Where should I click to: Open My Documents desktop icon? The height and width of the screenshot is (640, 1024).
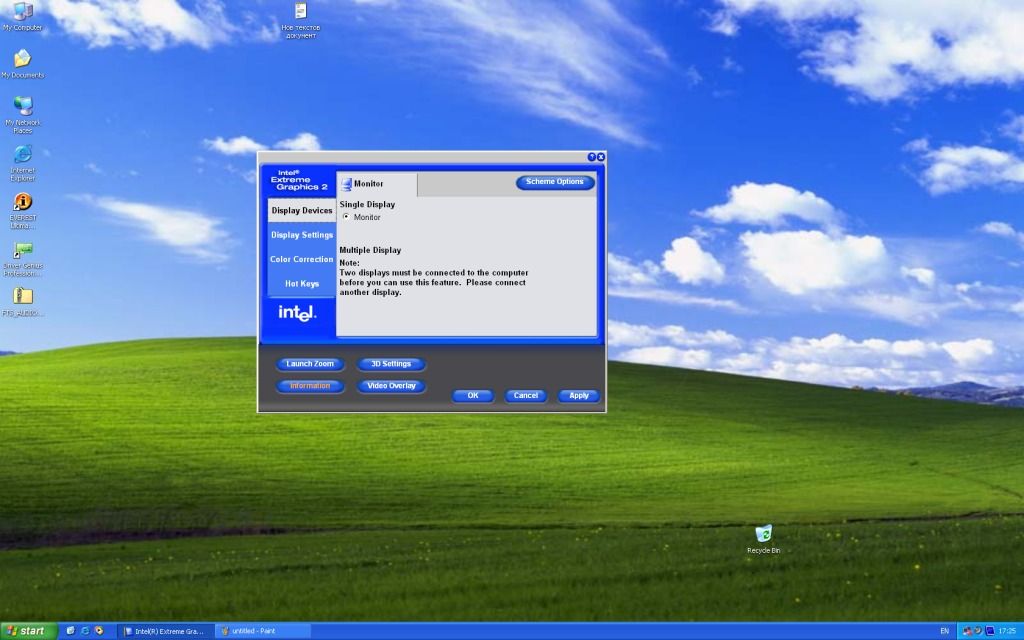point(23,63)
